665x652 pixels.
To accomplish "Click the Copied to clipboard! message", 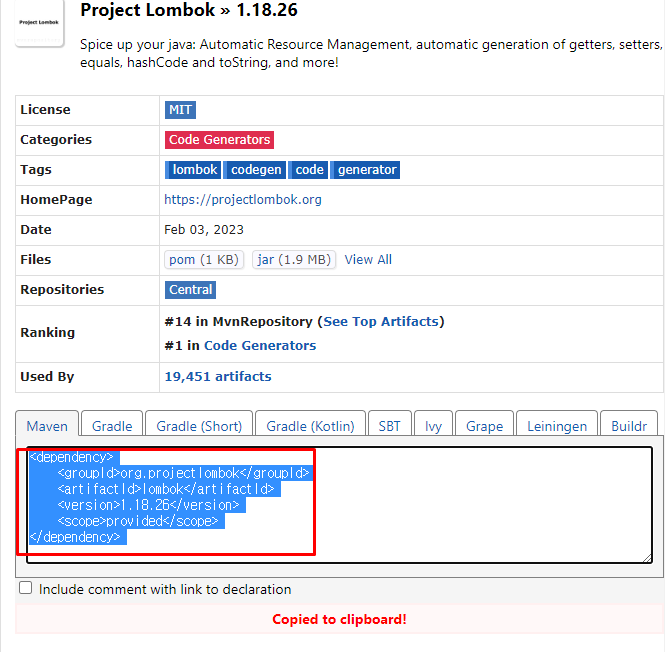I will click(339, 619).
